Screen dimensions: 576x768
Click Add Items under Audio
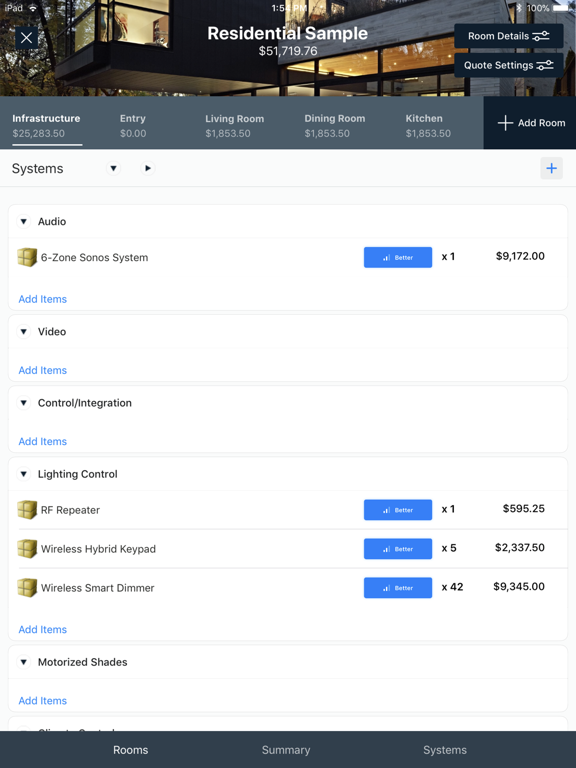click(x=43, y=299)
